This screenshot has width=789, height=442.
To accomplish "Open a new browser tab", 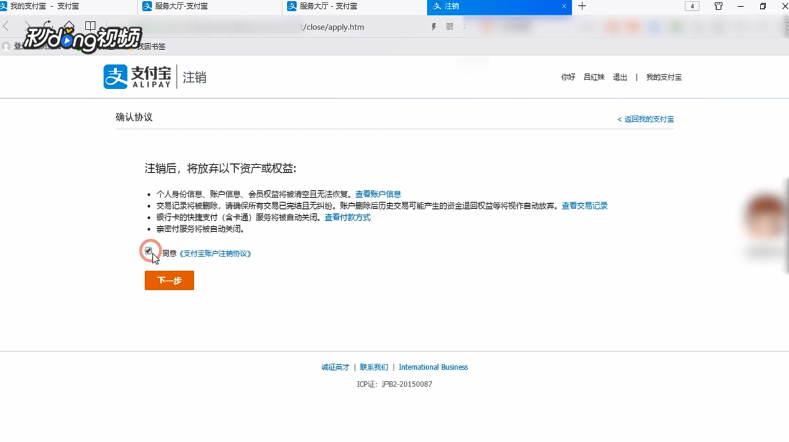I will click(x=582, y=6).
